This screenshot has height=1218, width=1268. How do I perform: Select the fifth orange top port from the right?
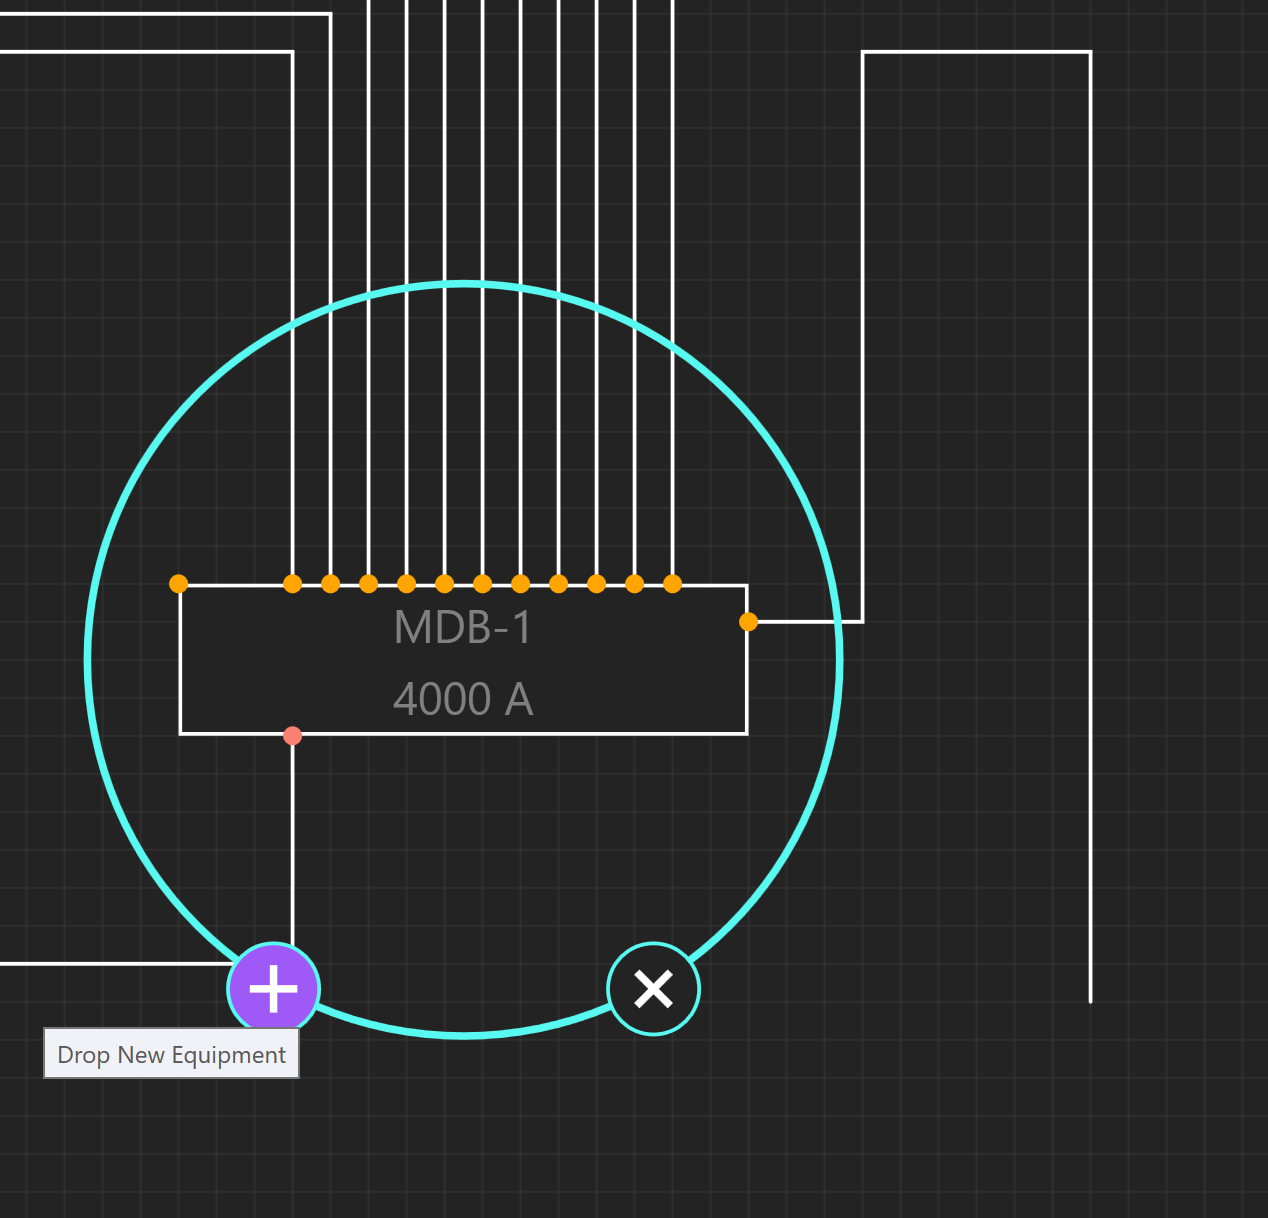(x=521, y=584)
